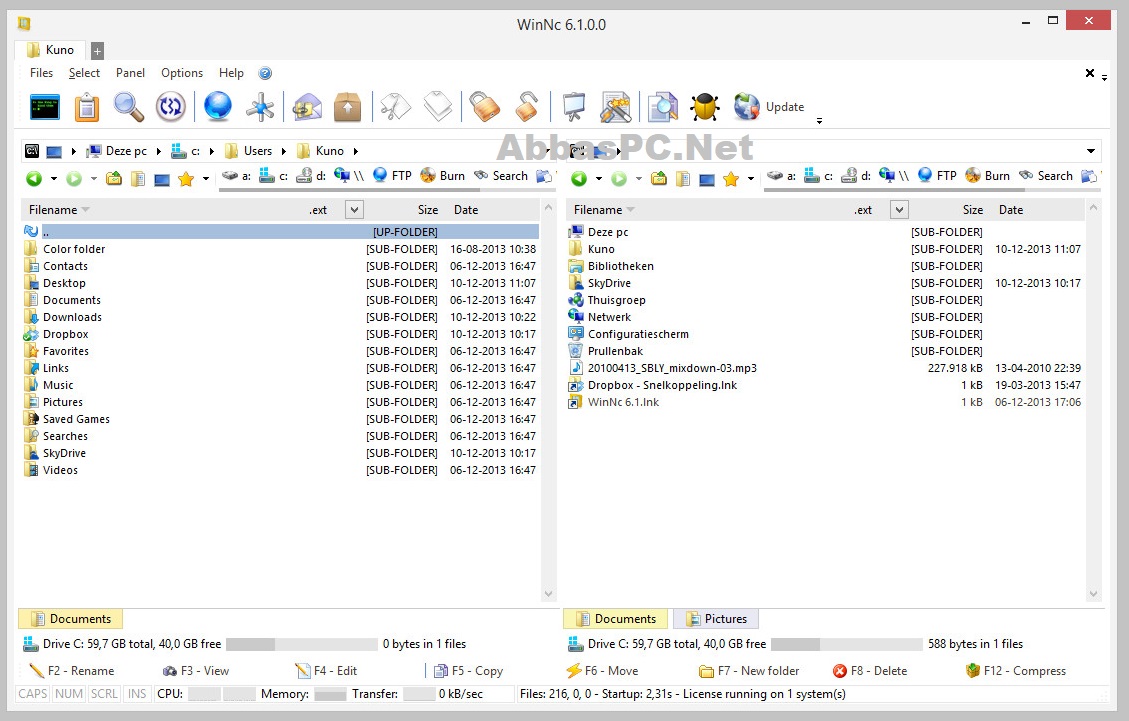Open left panel back history dropdown arrow
1129x721 pixels.
[53, 179]
